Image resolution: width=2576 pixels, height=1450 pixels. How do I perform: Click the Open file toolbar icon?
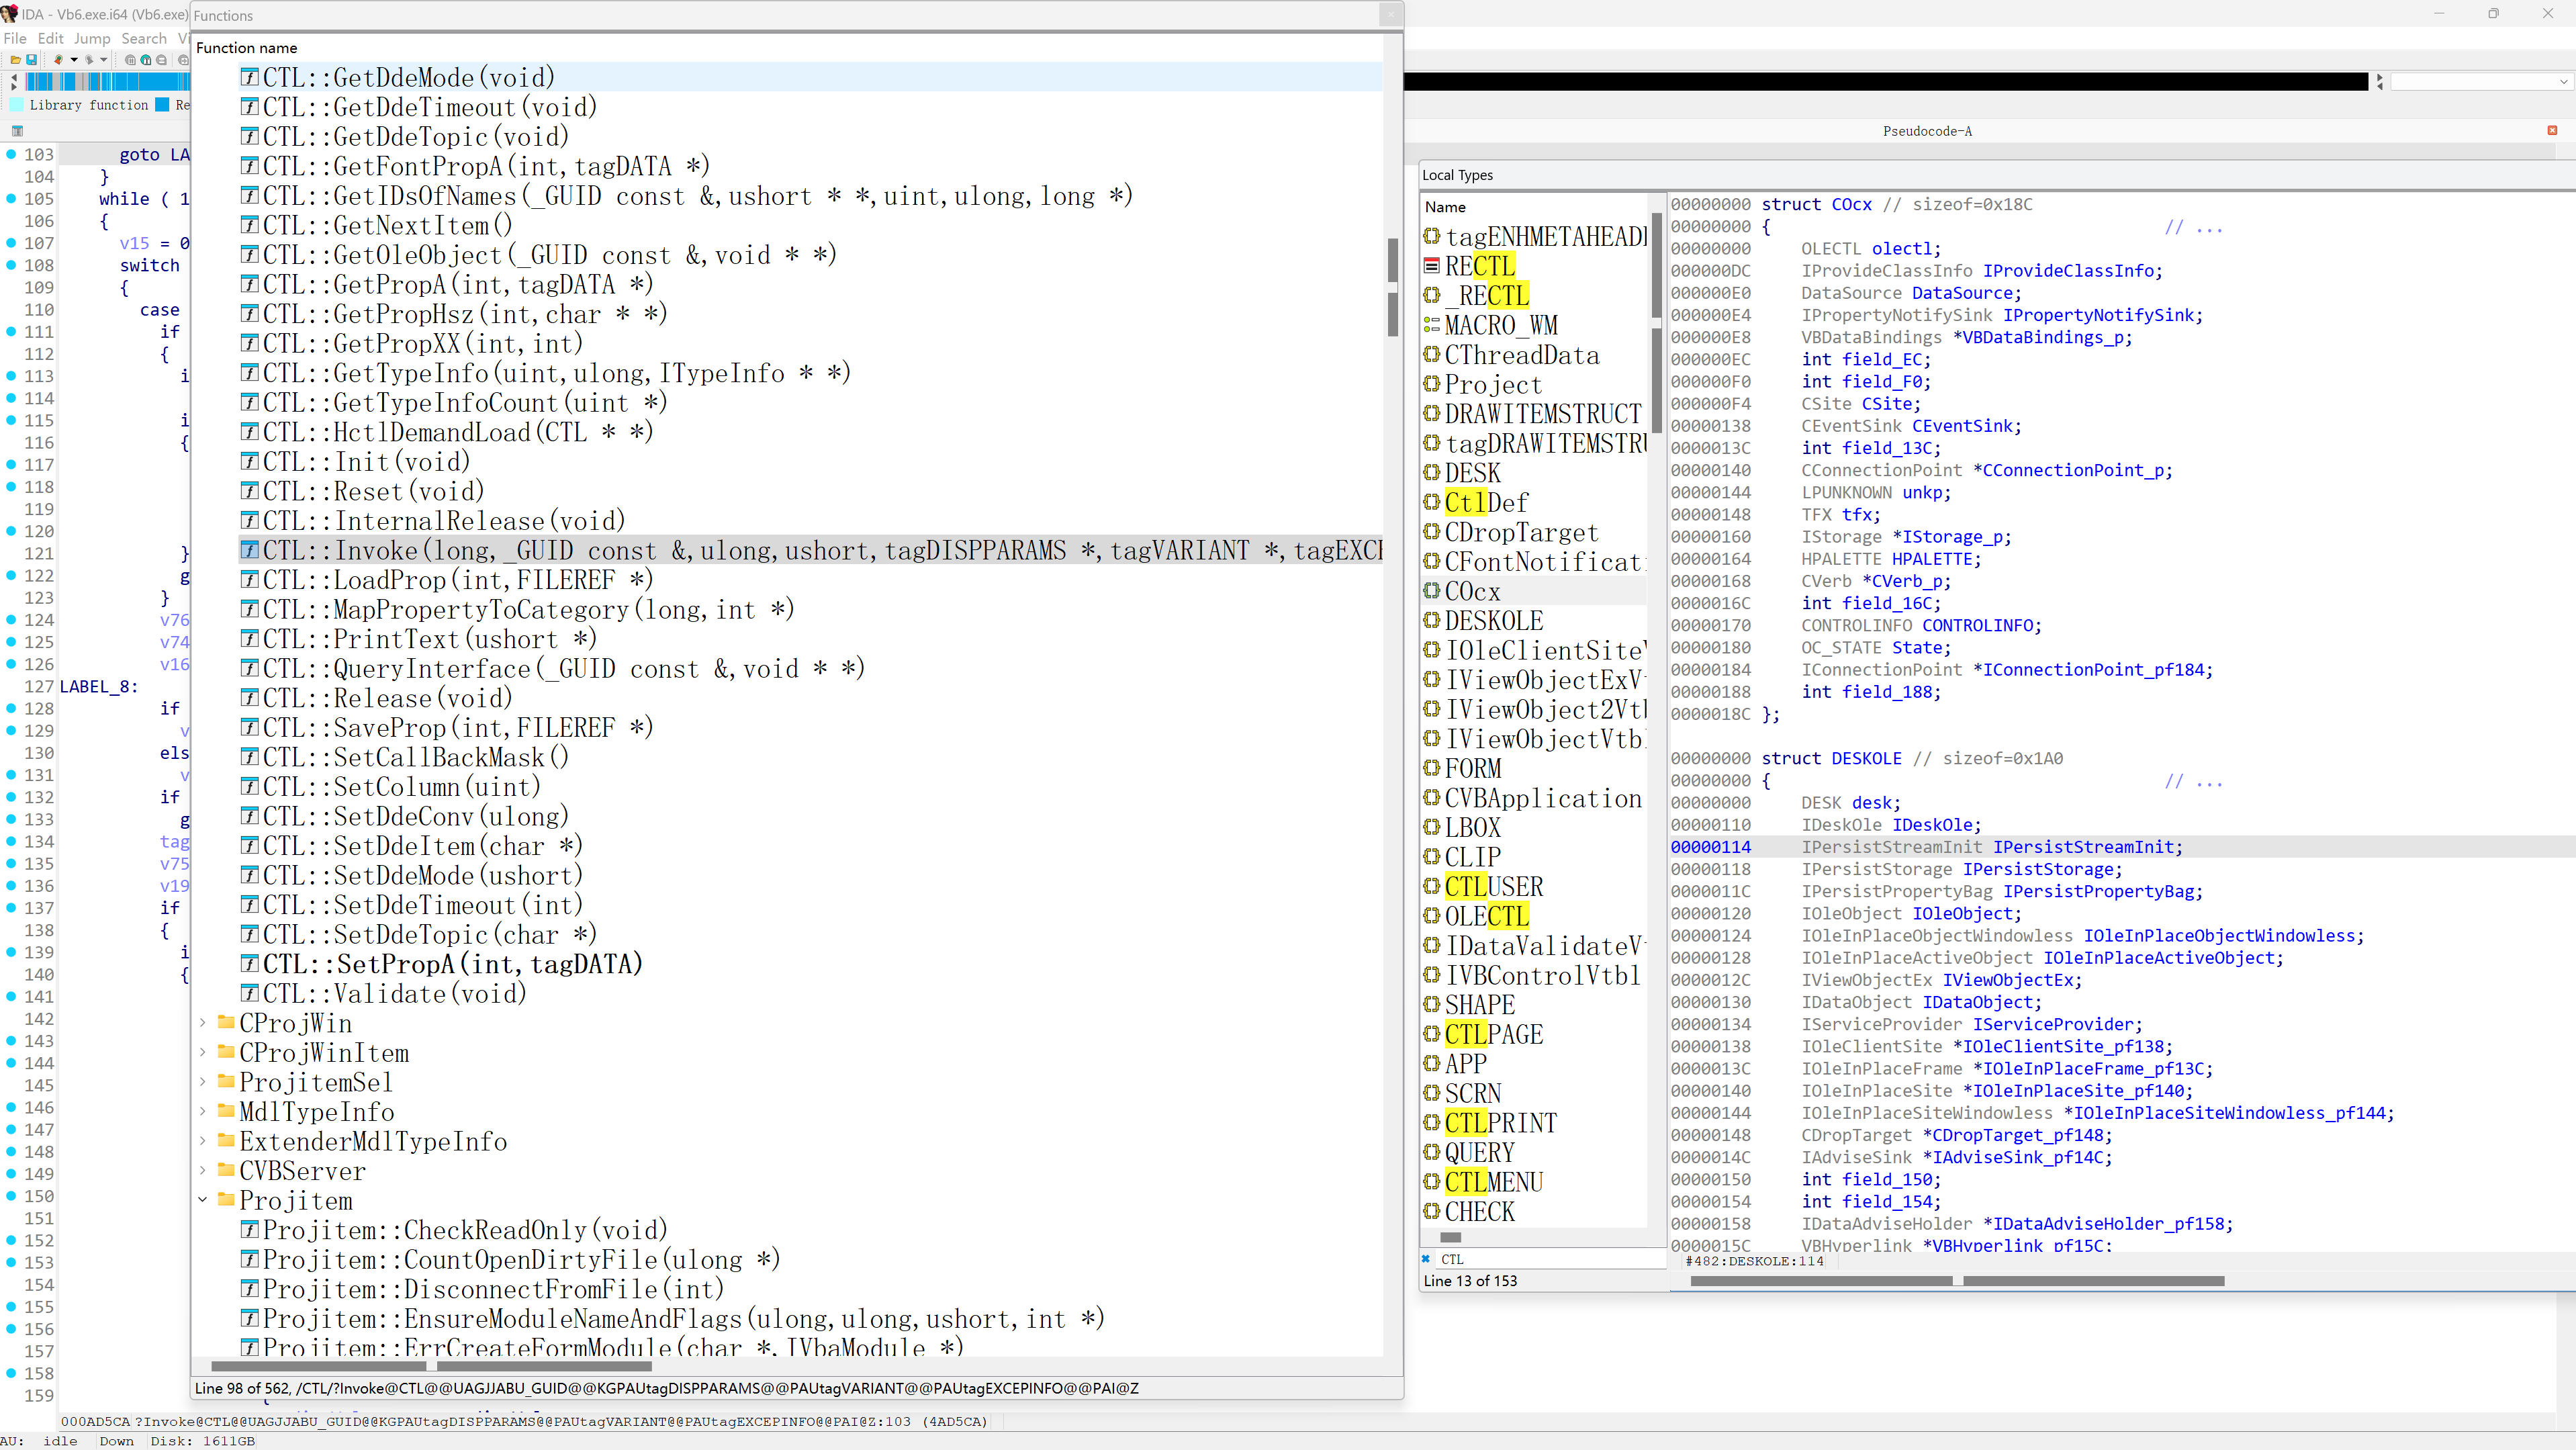pyautogui.click(x=15, y=60)
